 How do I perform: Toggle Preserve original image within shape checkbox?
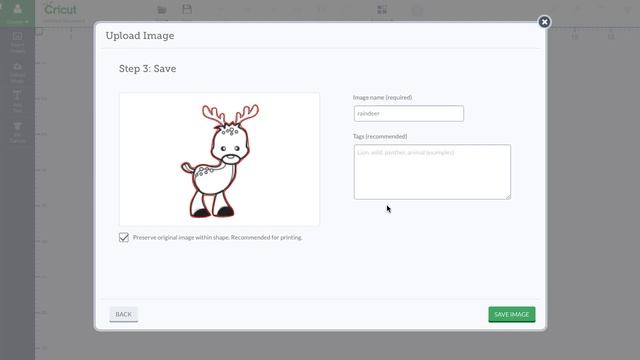pyautogui.click(x=124, y=237)
